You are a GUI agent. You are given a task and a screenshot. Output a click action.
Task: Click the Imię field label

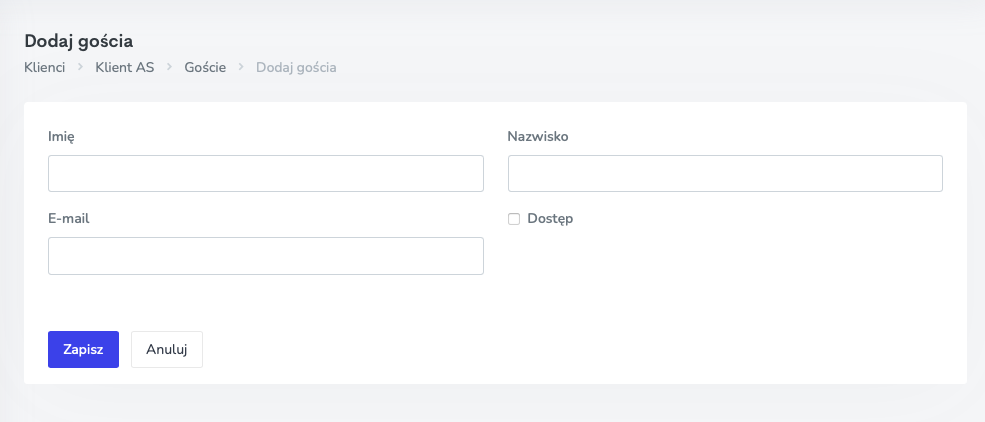(x=61, y=136)
